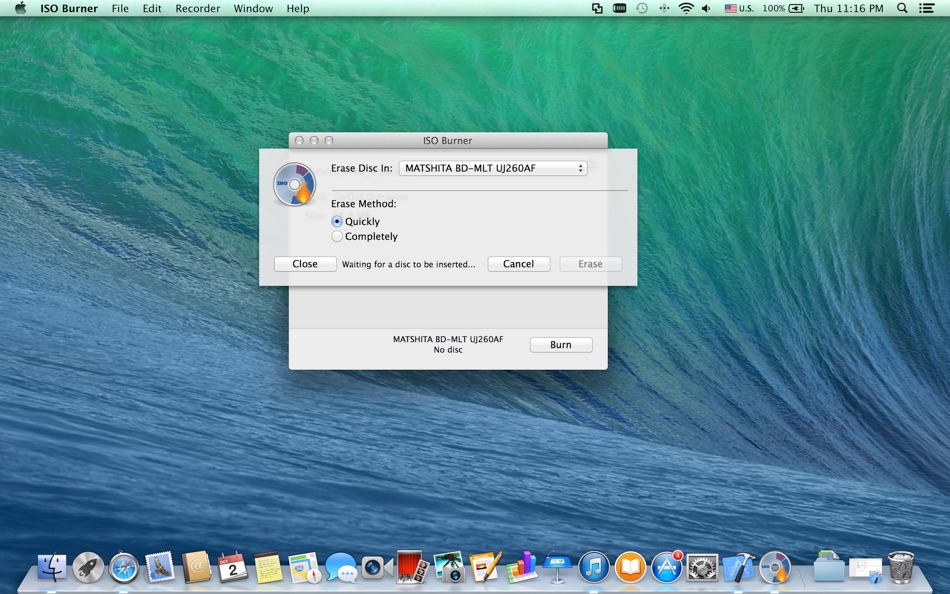Viewport: 950px width, 594px height.
Task: Open Finder from the Dock
Action: 52,568
